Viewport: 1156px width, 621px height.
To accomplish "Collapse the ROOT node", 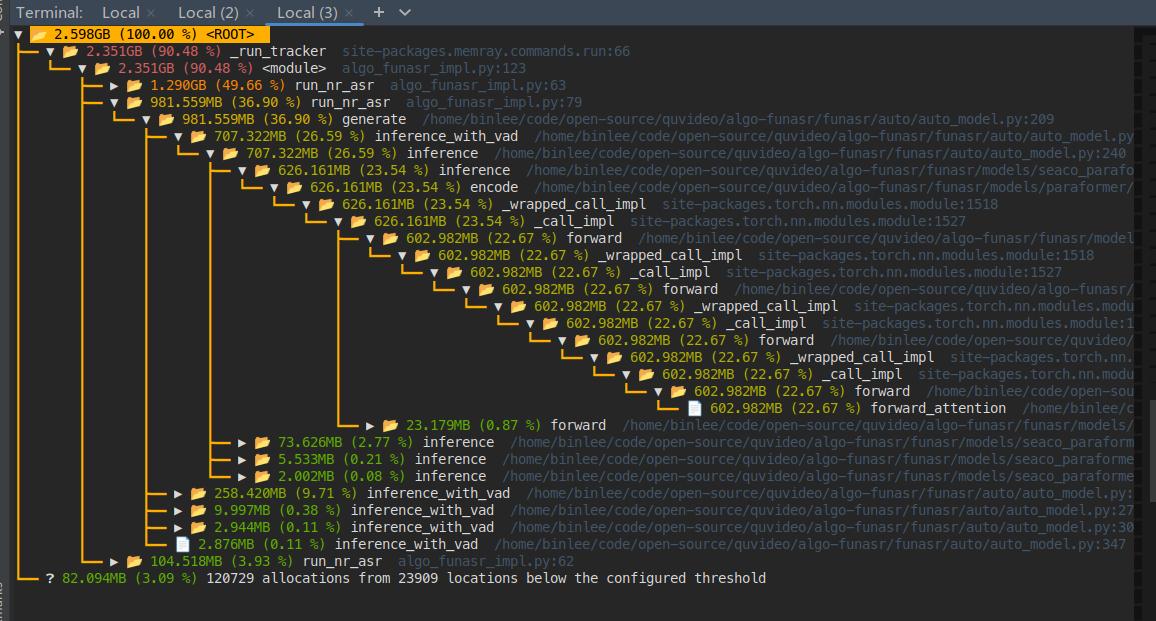I will (18, 35).
